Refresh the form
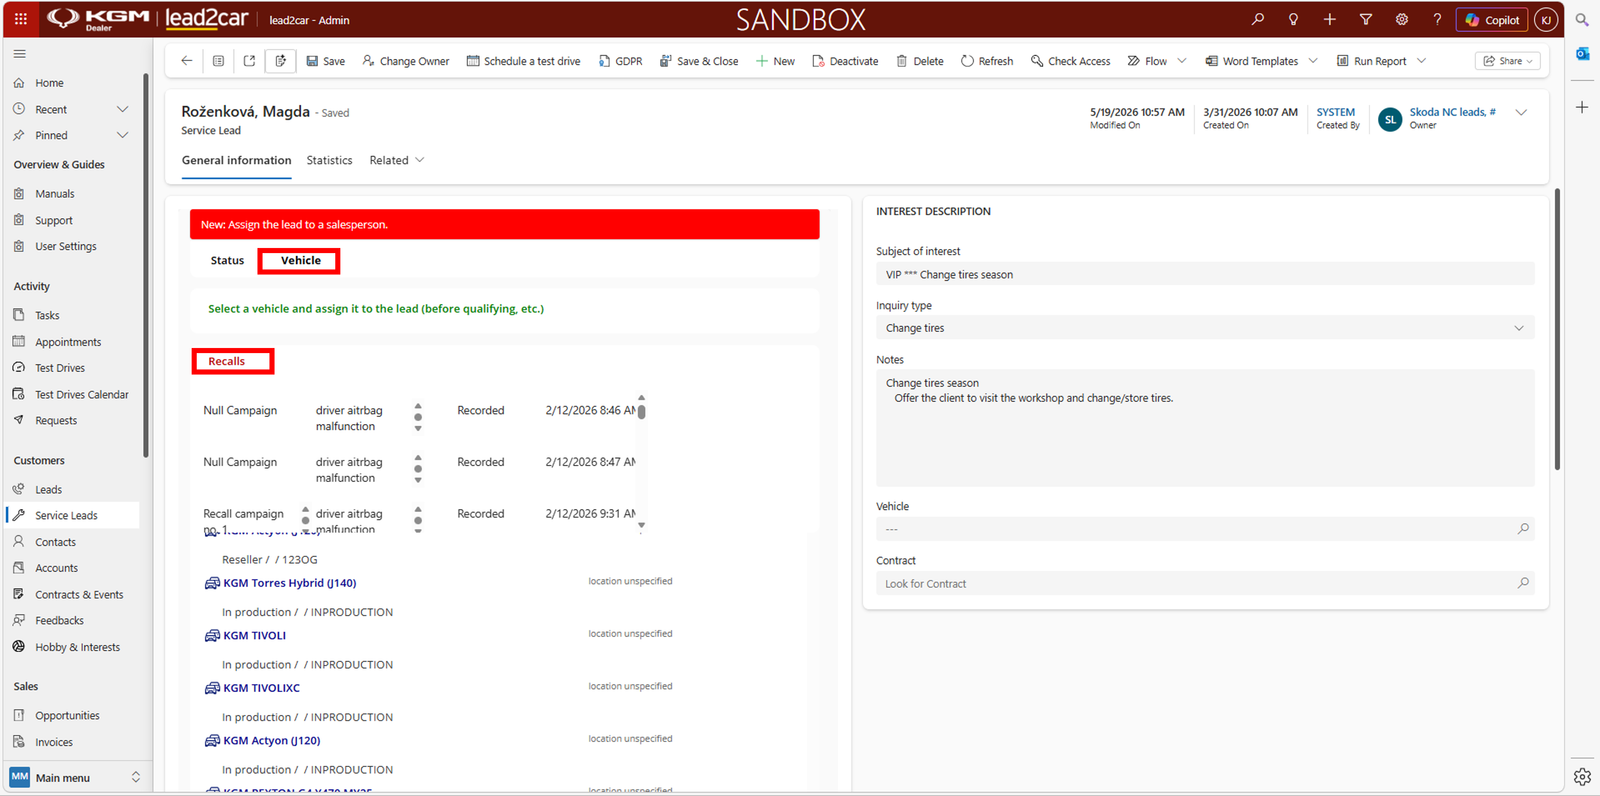The image size is (1600, 796). [x=987, y=61]
